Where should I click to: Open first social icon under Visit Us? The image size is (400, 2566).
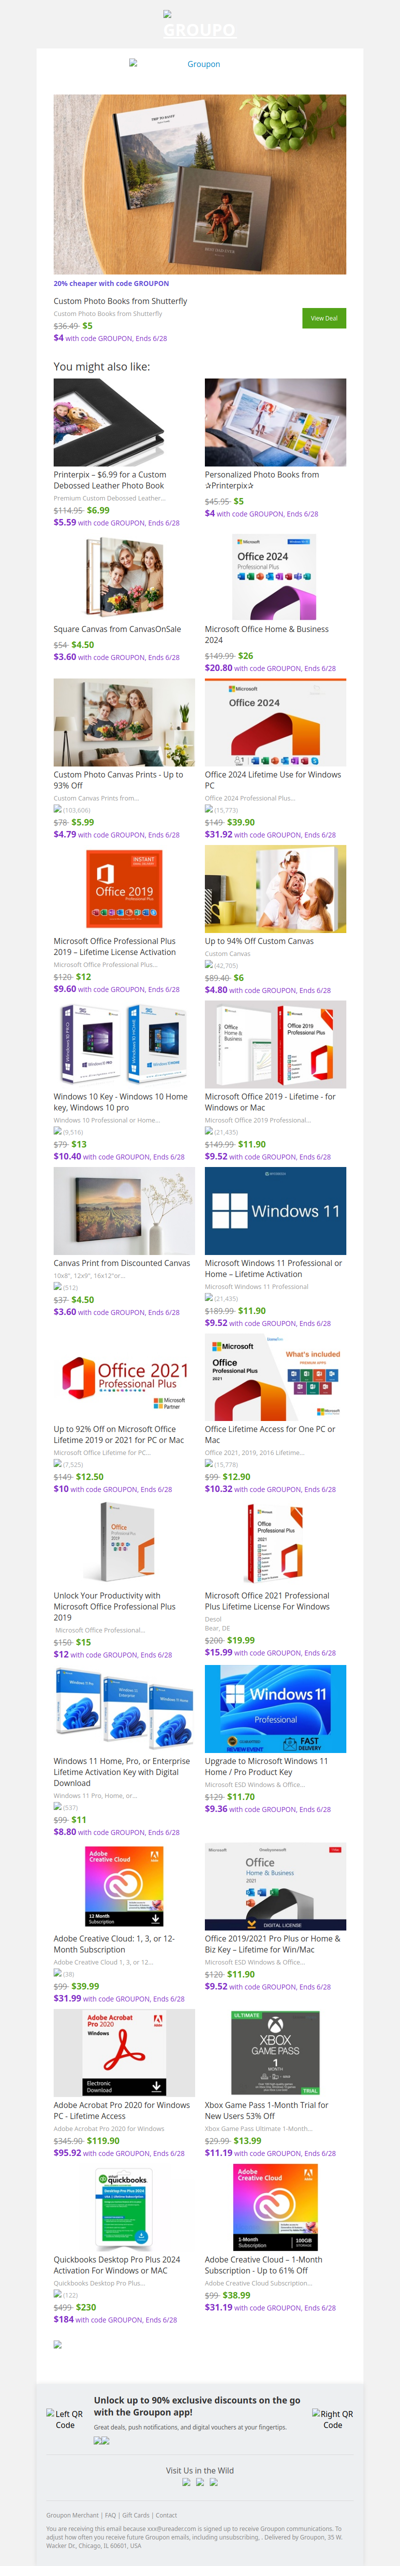[186, 2482]
